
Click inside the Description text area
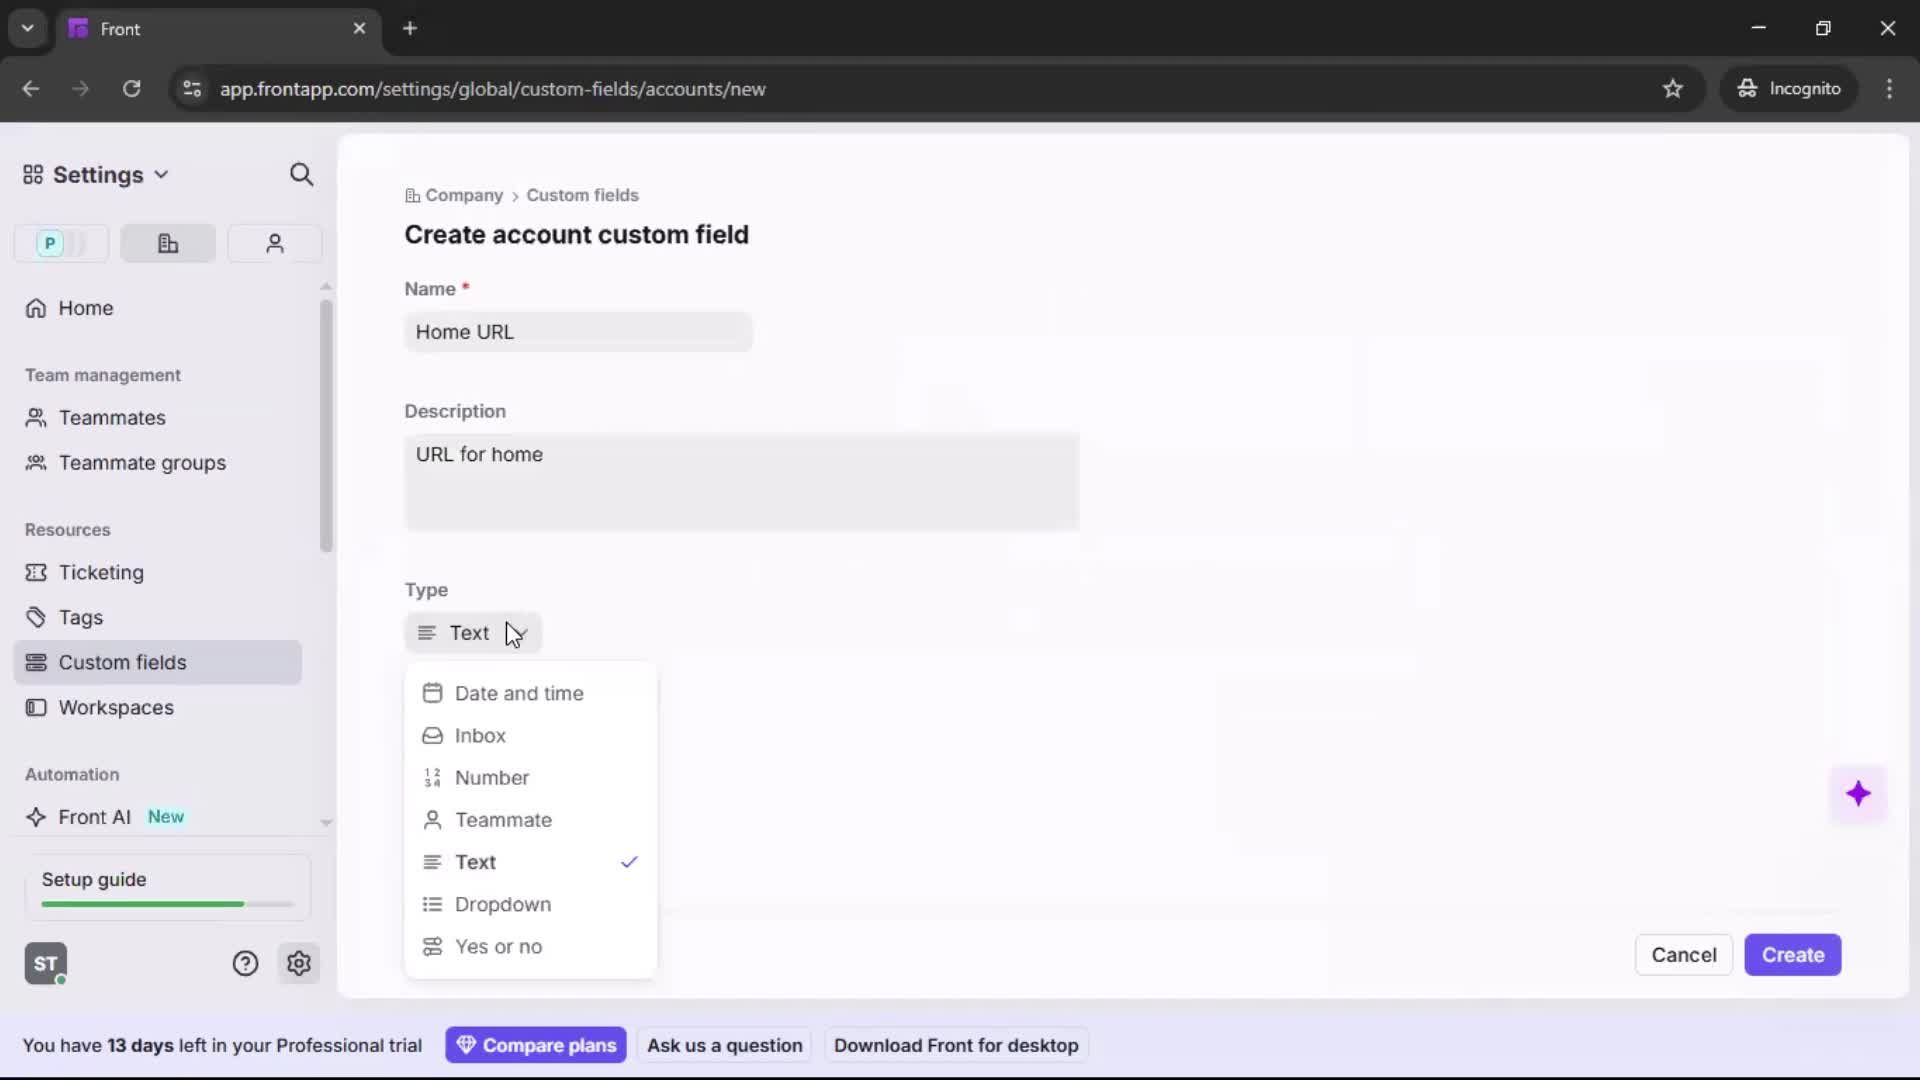[x=741, y=482]
